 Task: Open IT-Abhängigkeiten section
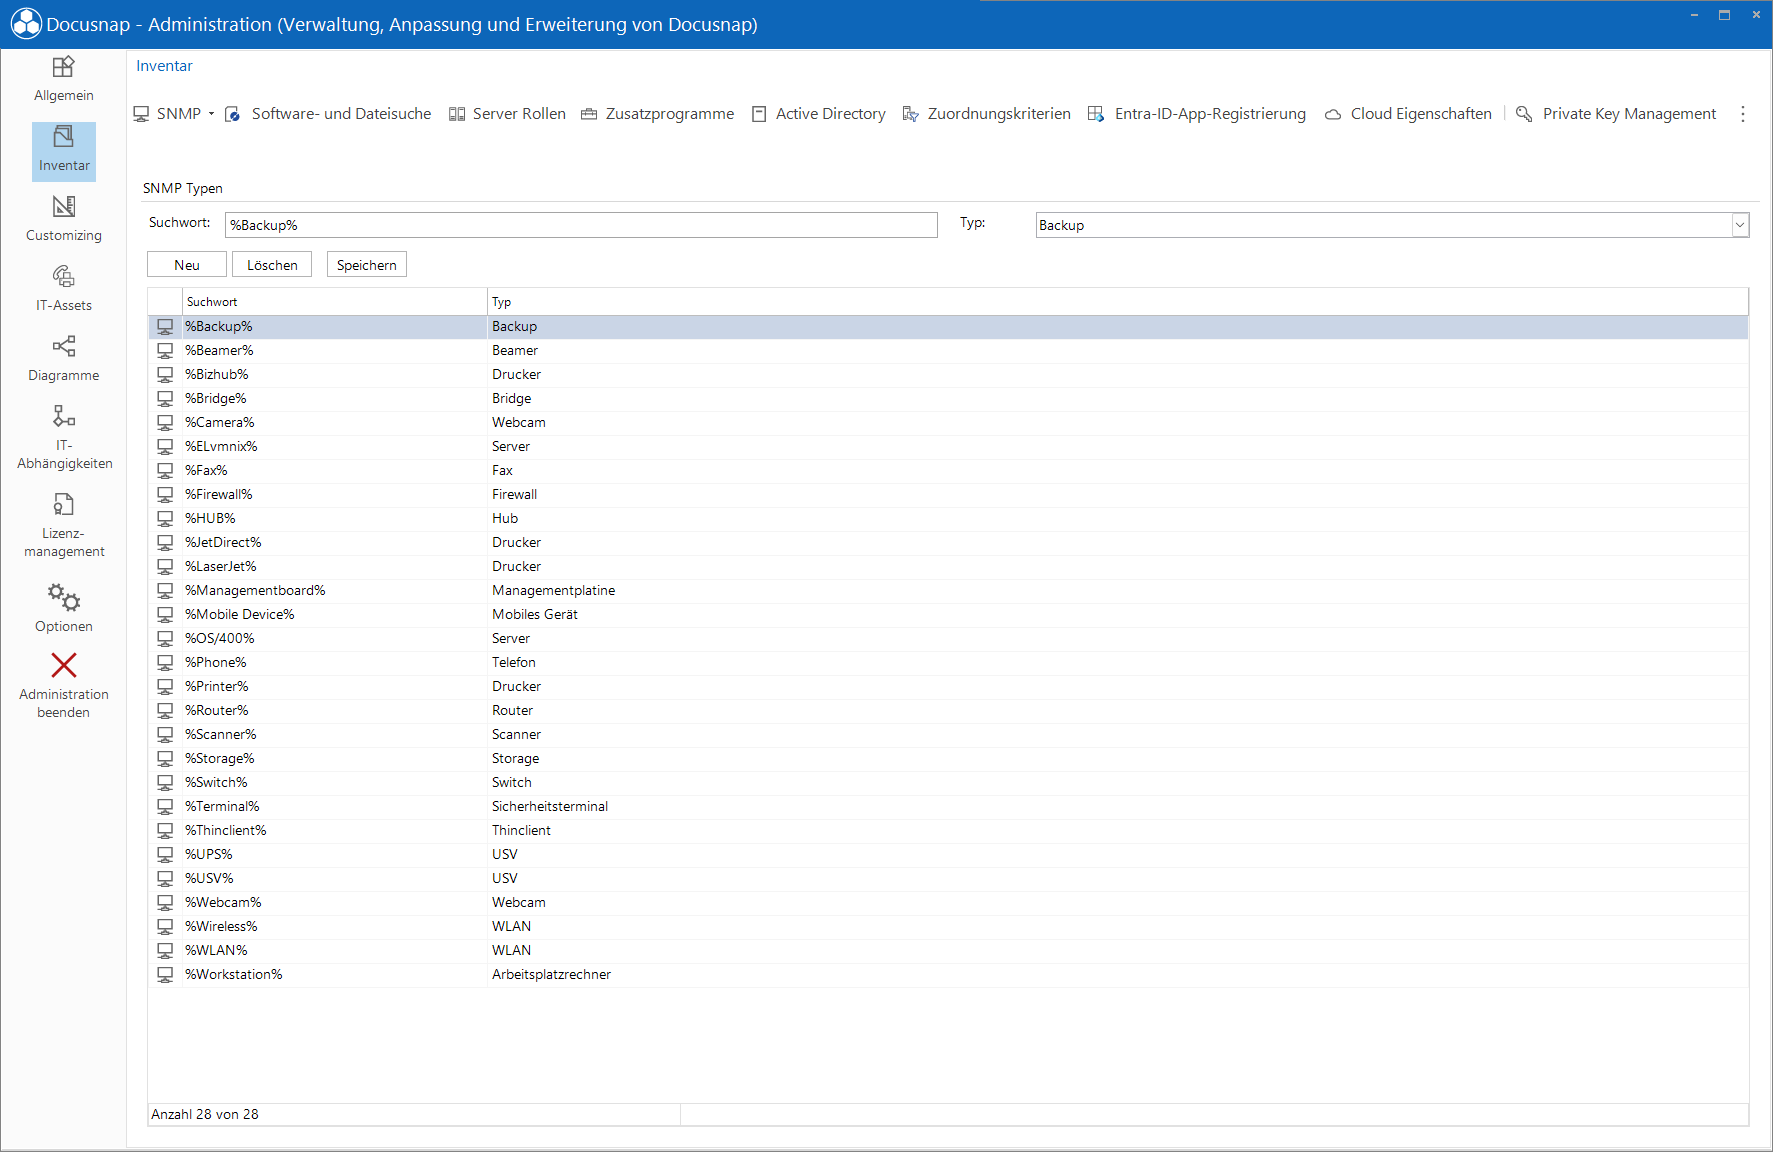64,437
